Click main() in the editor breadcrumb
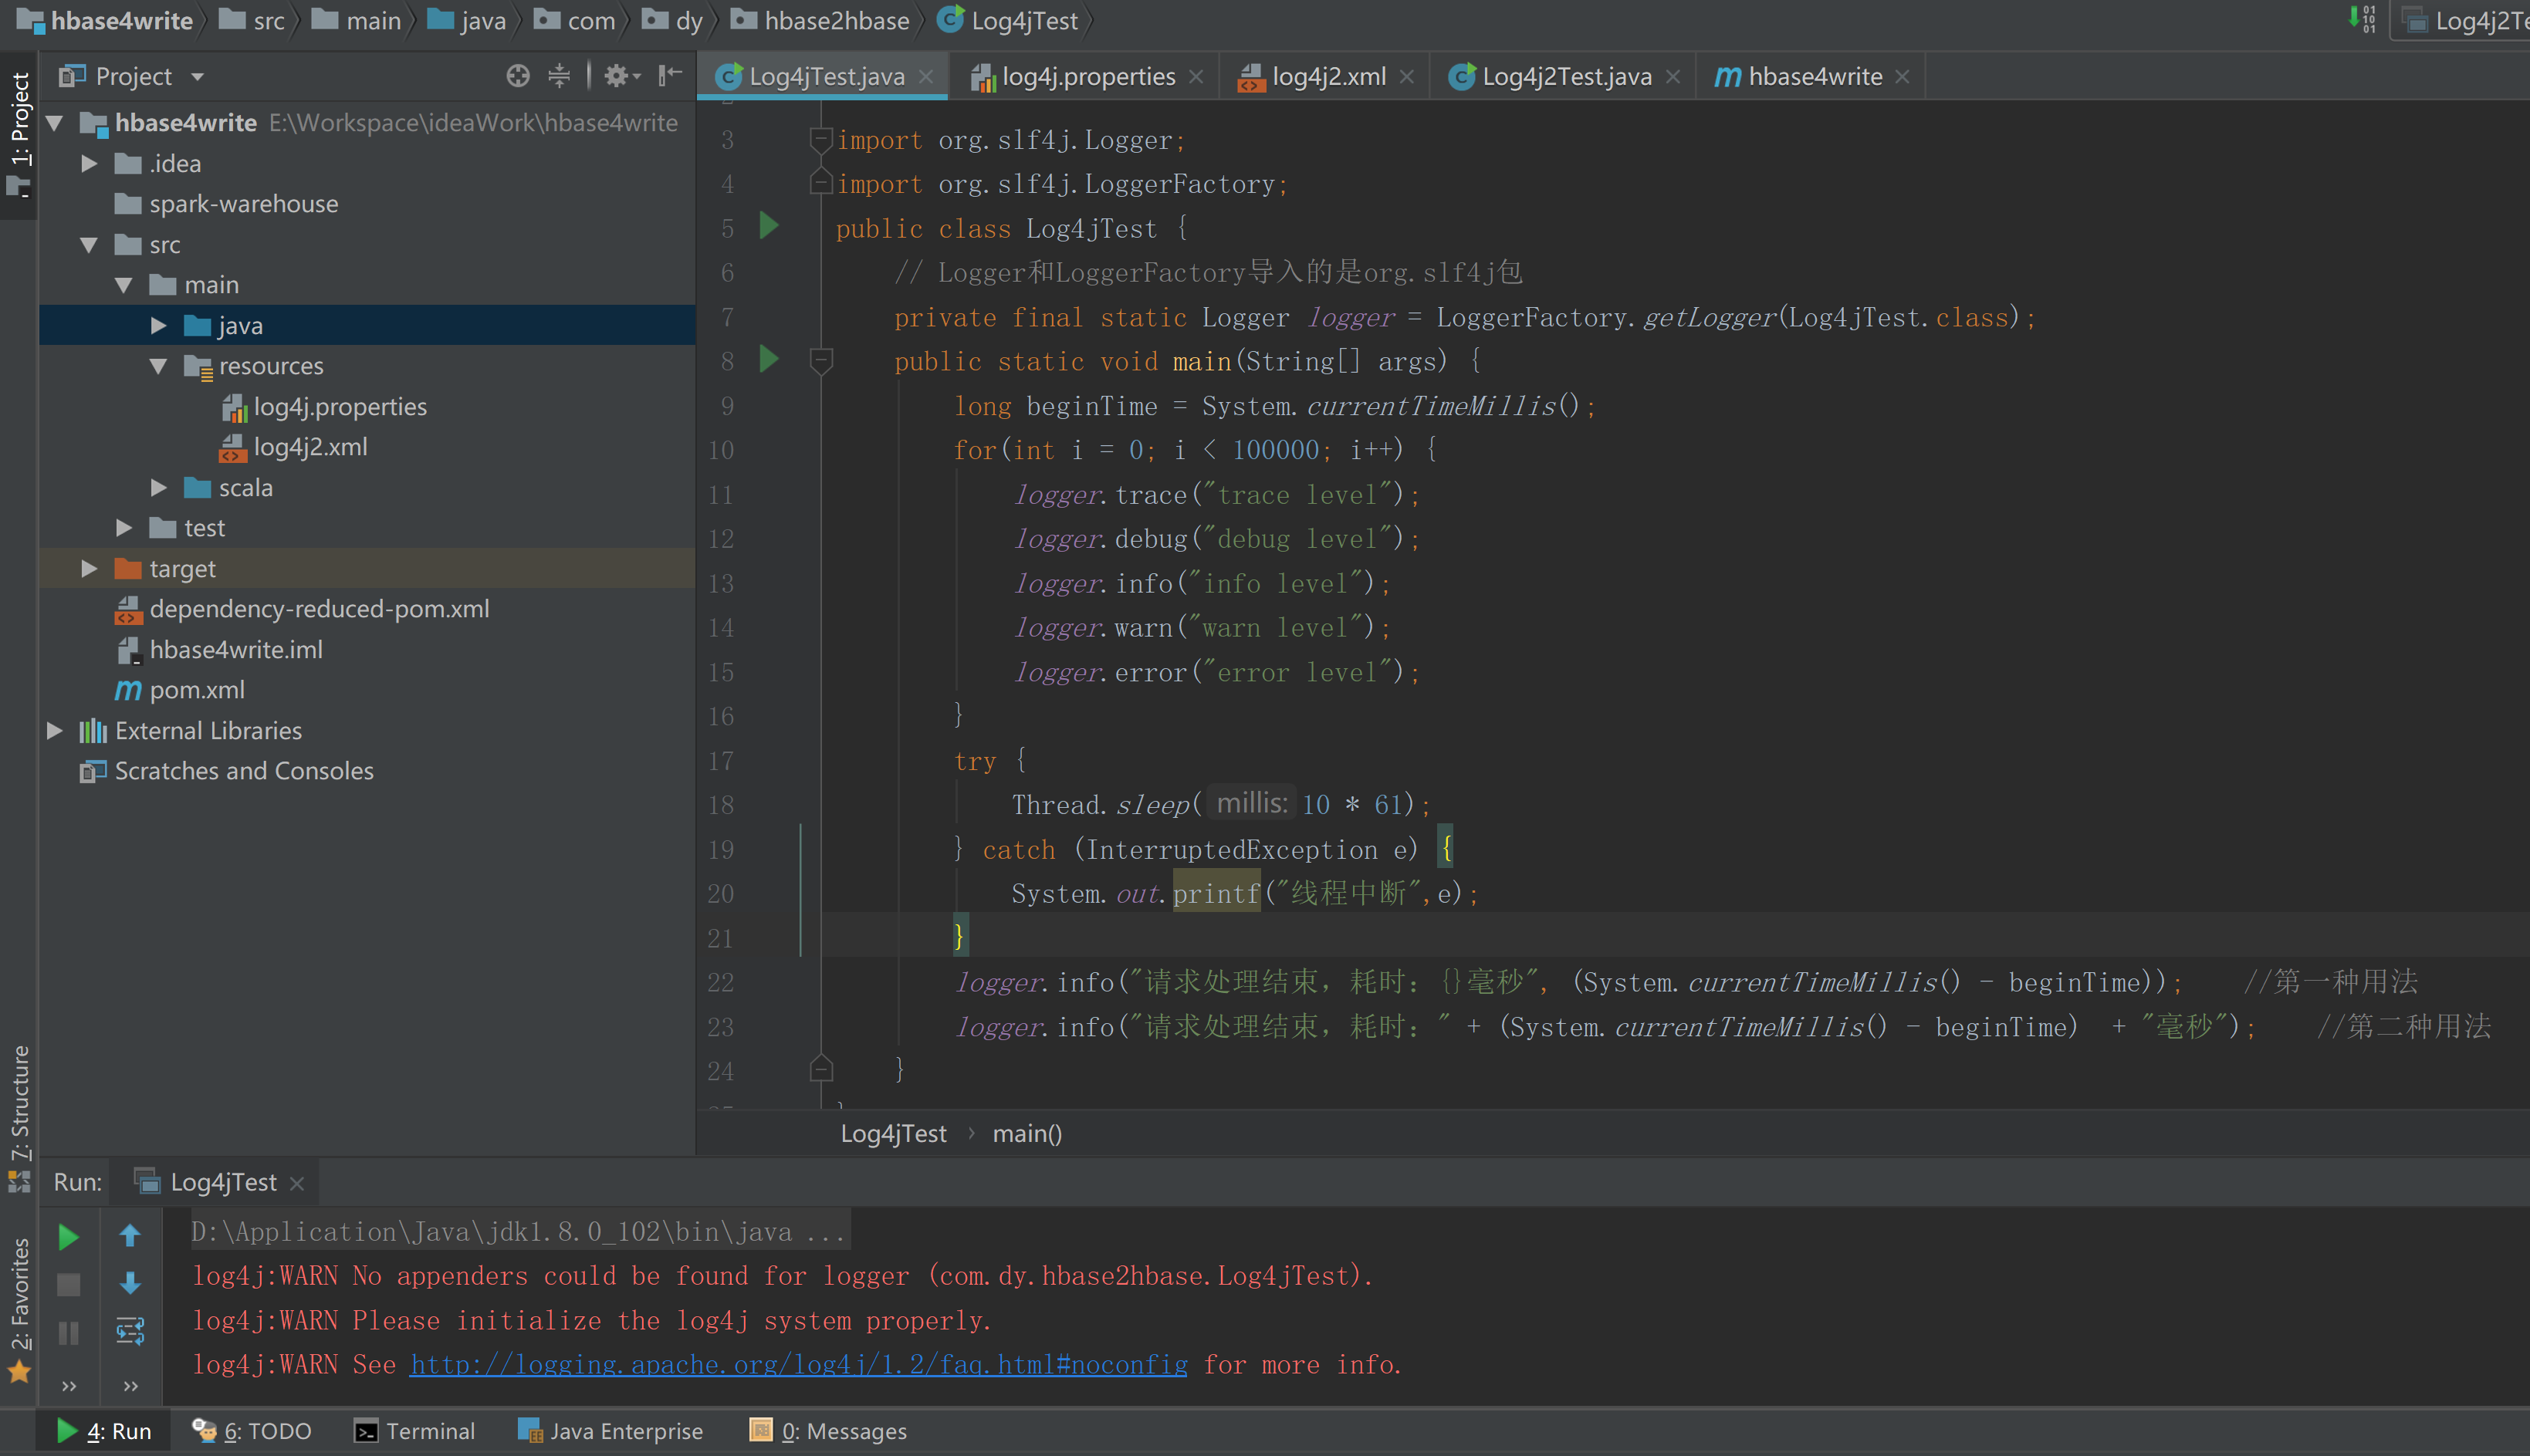 pyautogui.click(x=1026, y=1133)
